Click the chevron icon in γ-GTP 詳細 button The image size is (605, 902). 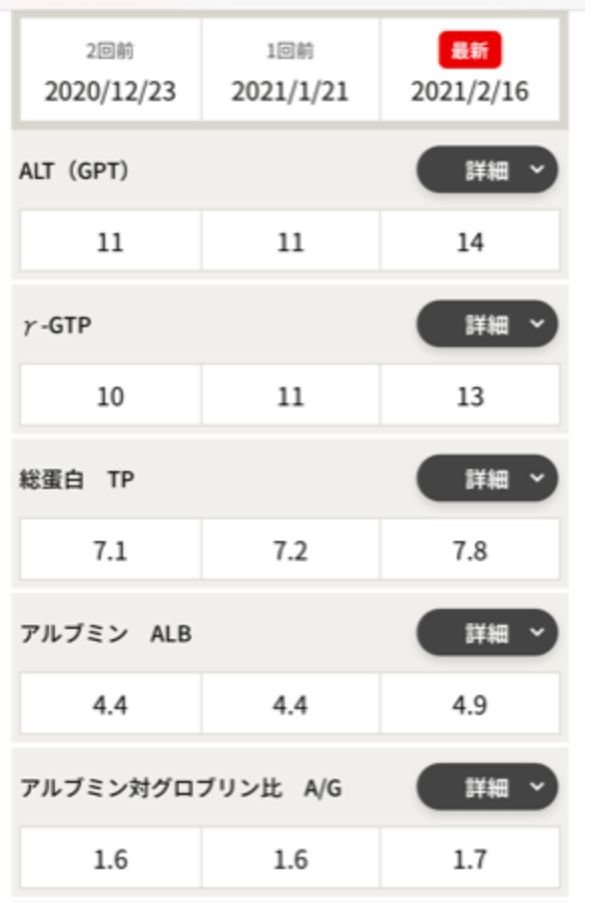pos(537,324)
